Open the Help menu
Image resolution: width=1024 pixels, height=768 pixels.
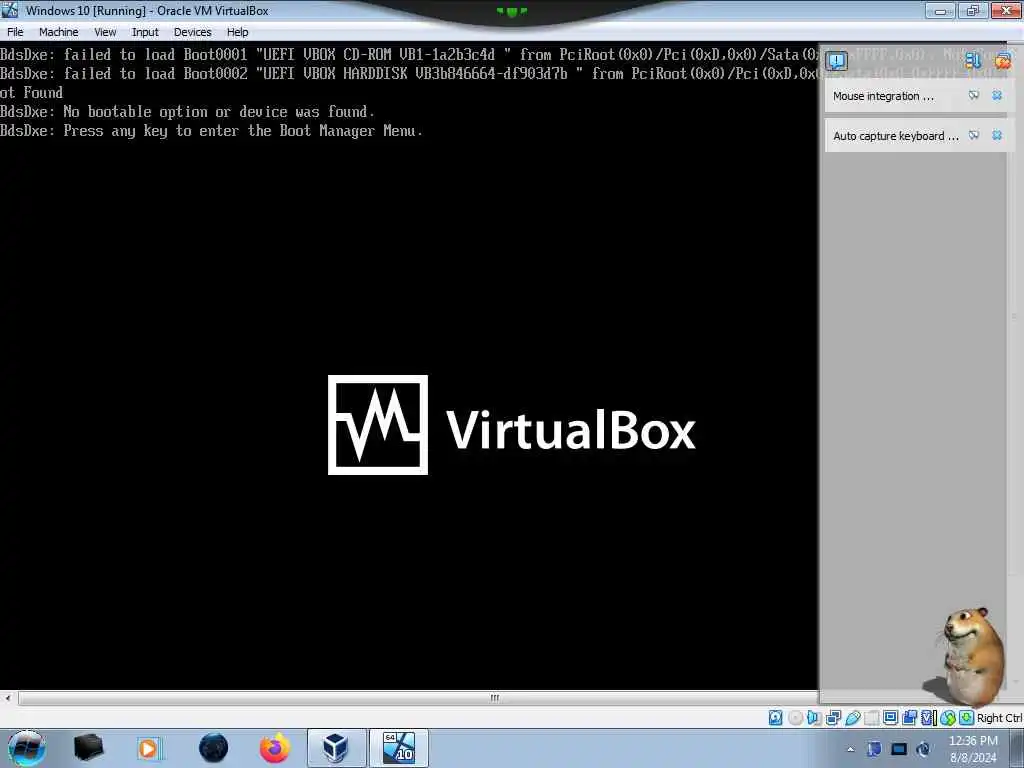(237, 32)
